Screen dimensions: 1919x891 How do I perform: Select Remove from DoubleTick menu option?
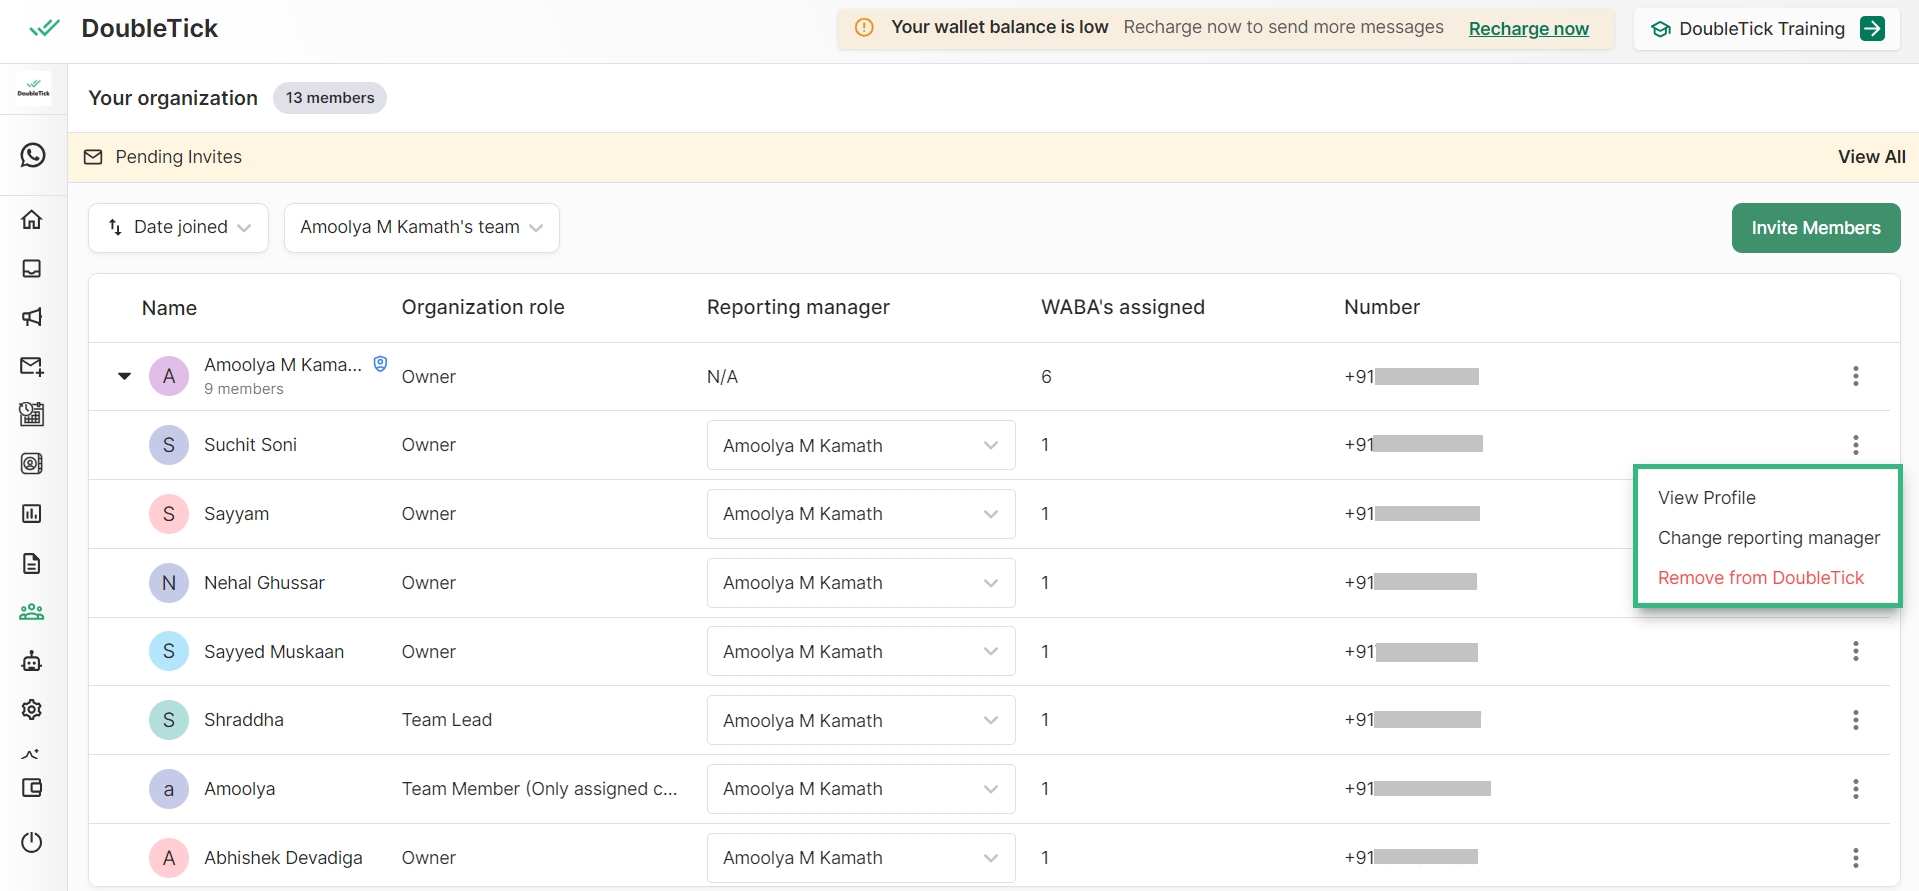click(x=1760, y=578)
